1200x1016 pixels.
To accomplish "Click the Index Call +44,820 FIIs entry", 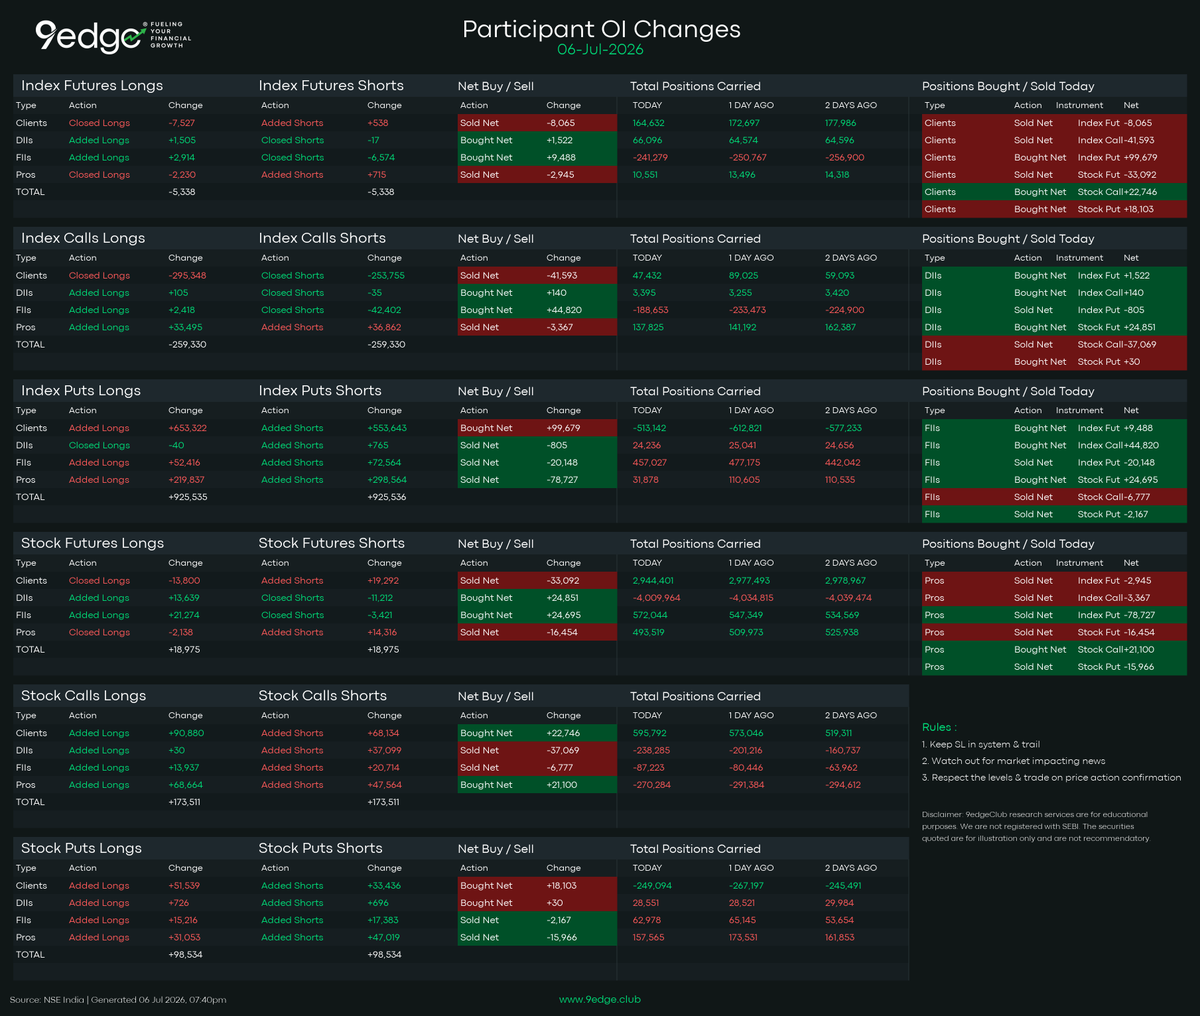I will click(x=1054, y=445).
